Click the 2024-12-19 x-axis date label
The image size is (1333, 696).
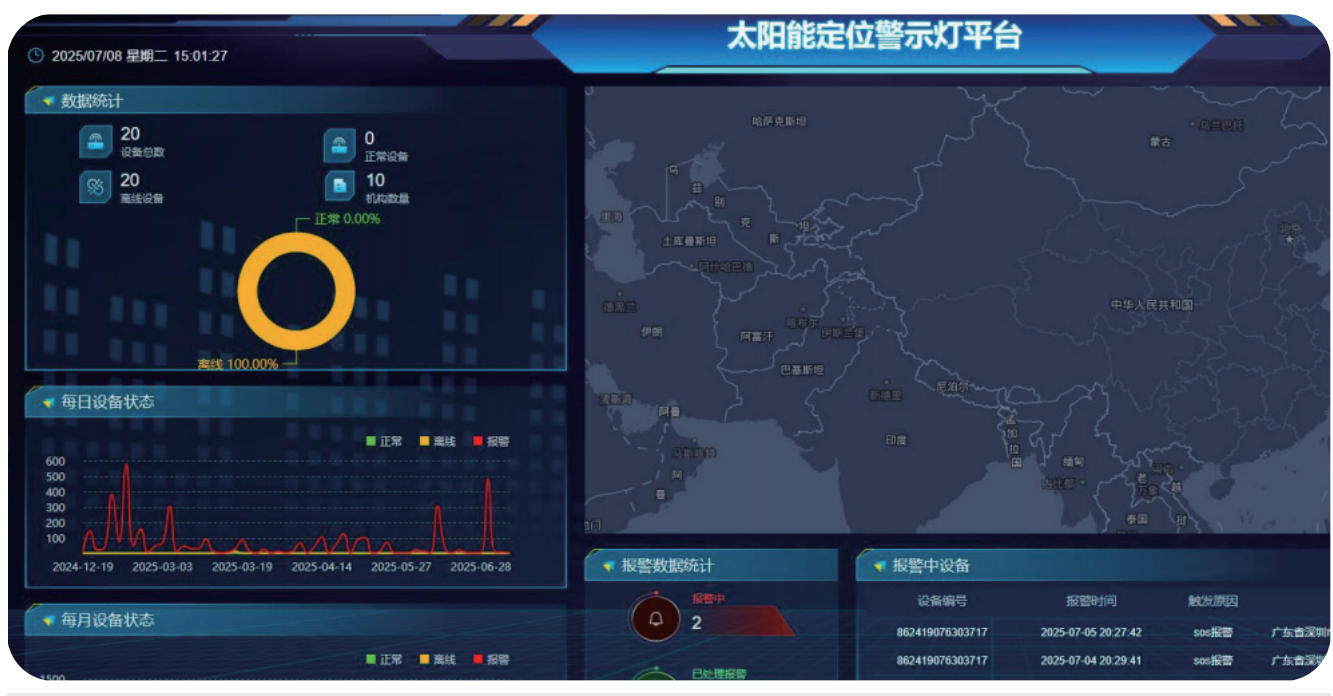coord(83,567)
